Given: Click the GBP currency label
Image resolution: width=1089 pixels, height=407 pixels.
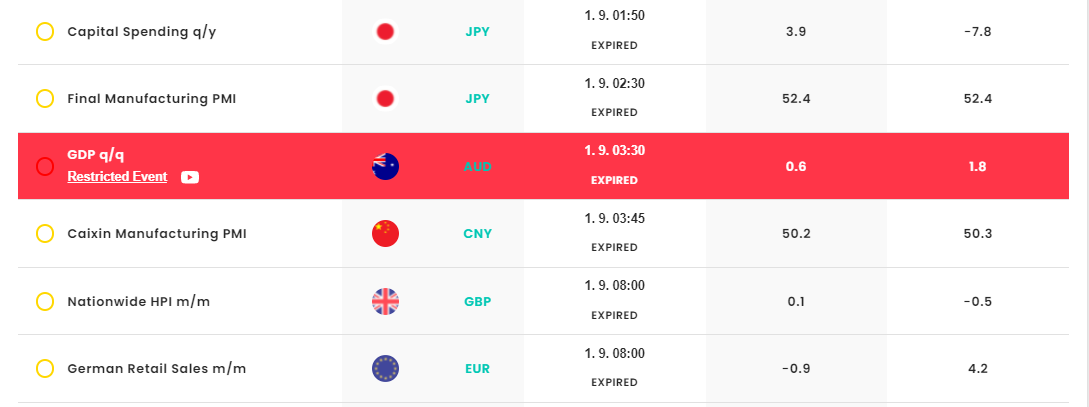Looking at the screenshot, I should click(478, 301).
